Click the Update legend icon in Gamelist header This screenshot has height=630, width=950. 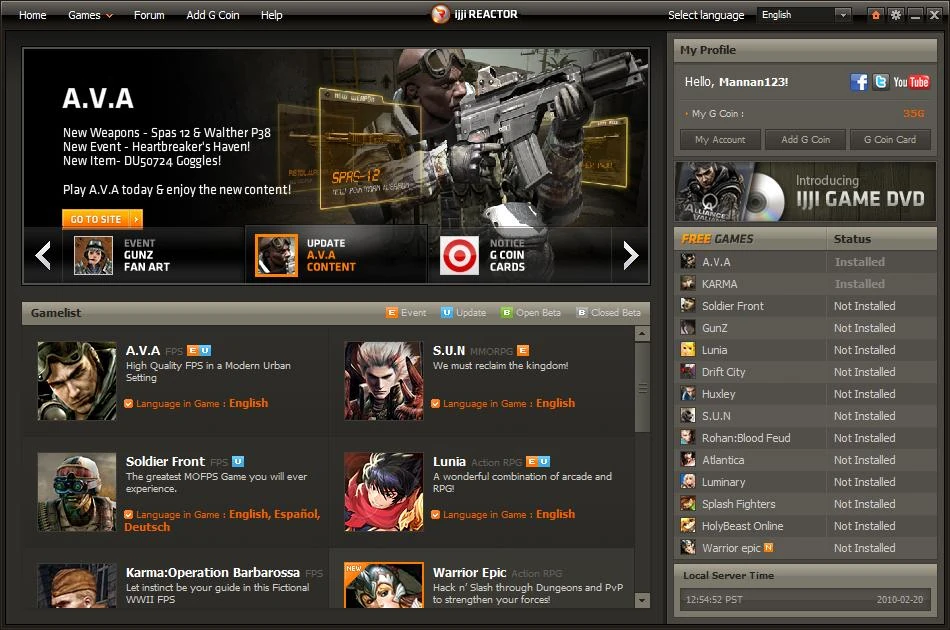tap(447, 313)
